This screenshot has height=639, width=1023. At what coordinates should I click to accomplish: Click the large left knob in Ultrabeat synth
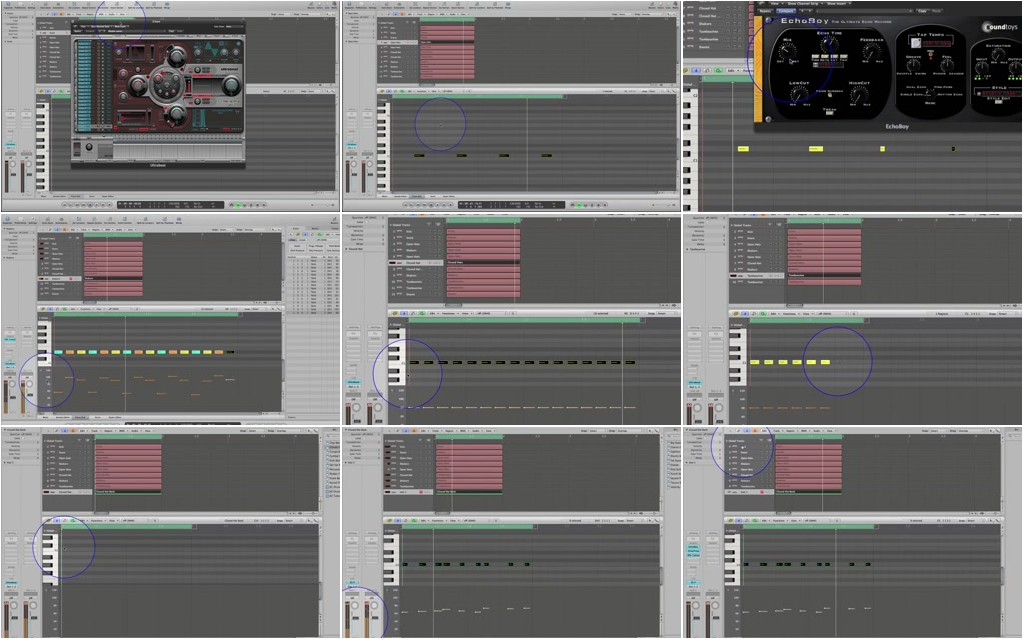(138, 84)
